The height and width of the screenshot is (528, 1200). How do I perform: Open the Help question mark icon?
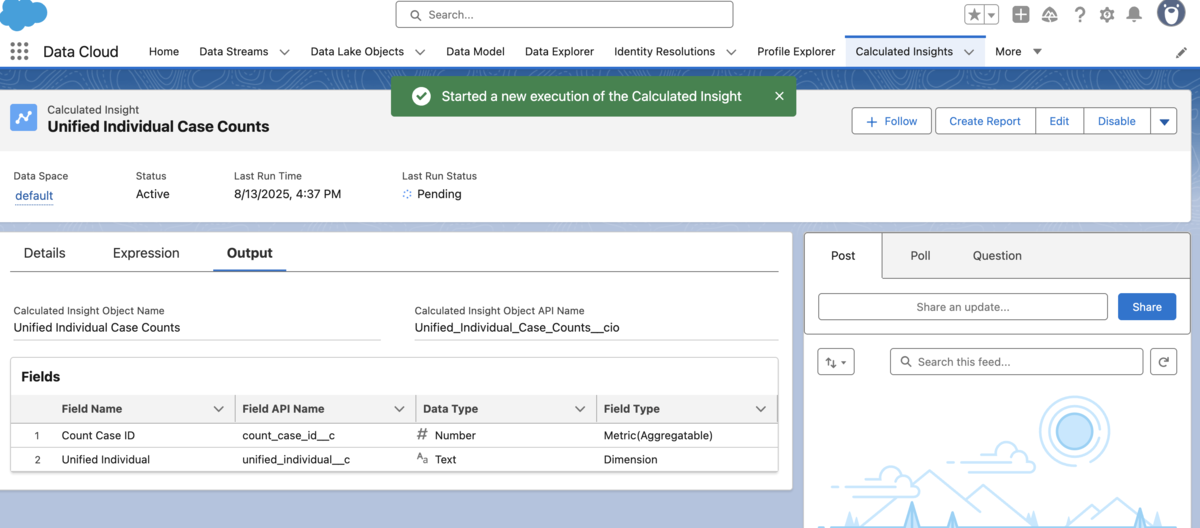[x=1079, y=15]
